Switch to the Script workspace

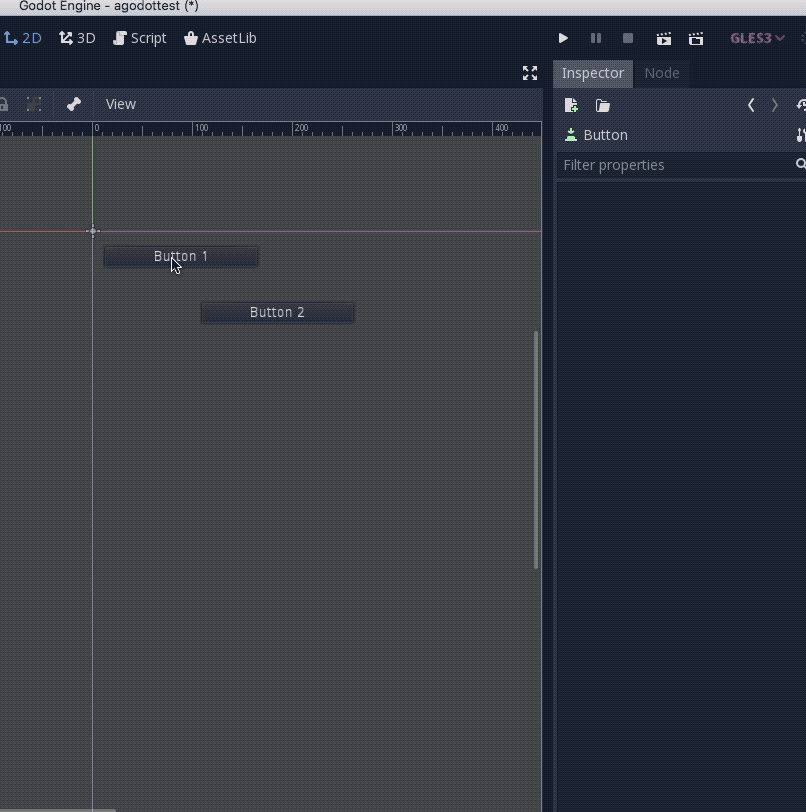[140, 38]
